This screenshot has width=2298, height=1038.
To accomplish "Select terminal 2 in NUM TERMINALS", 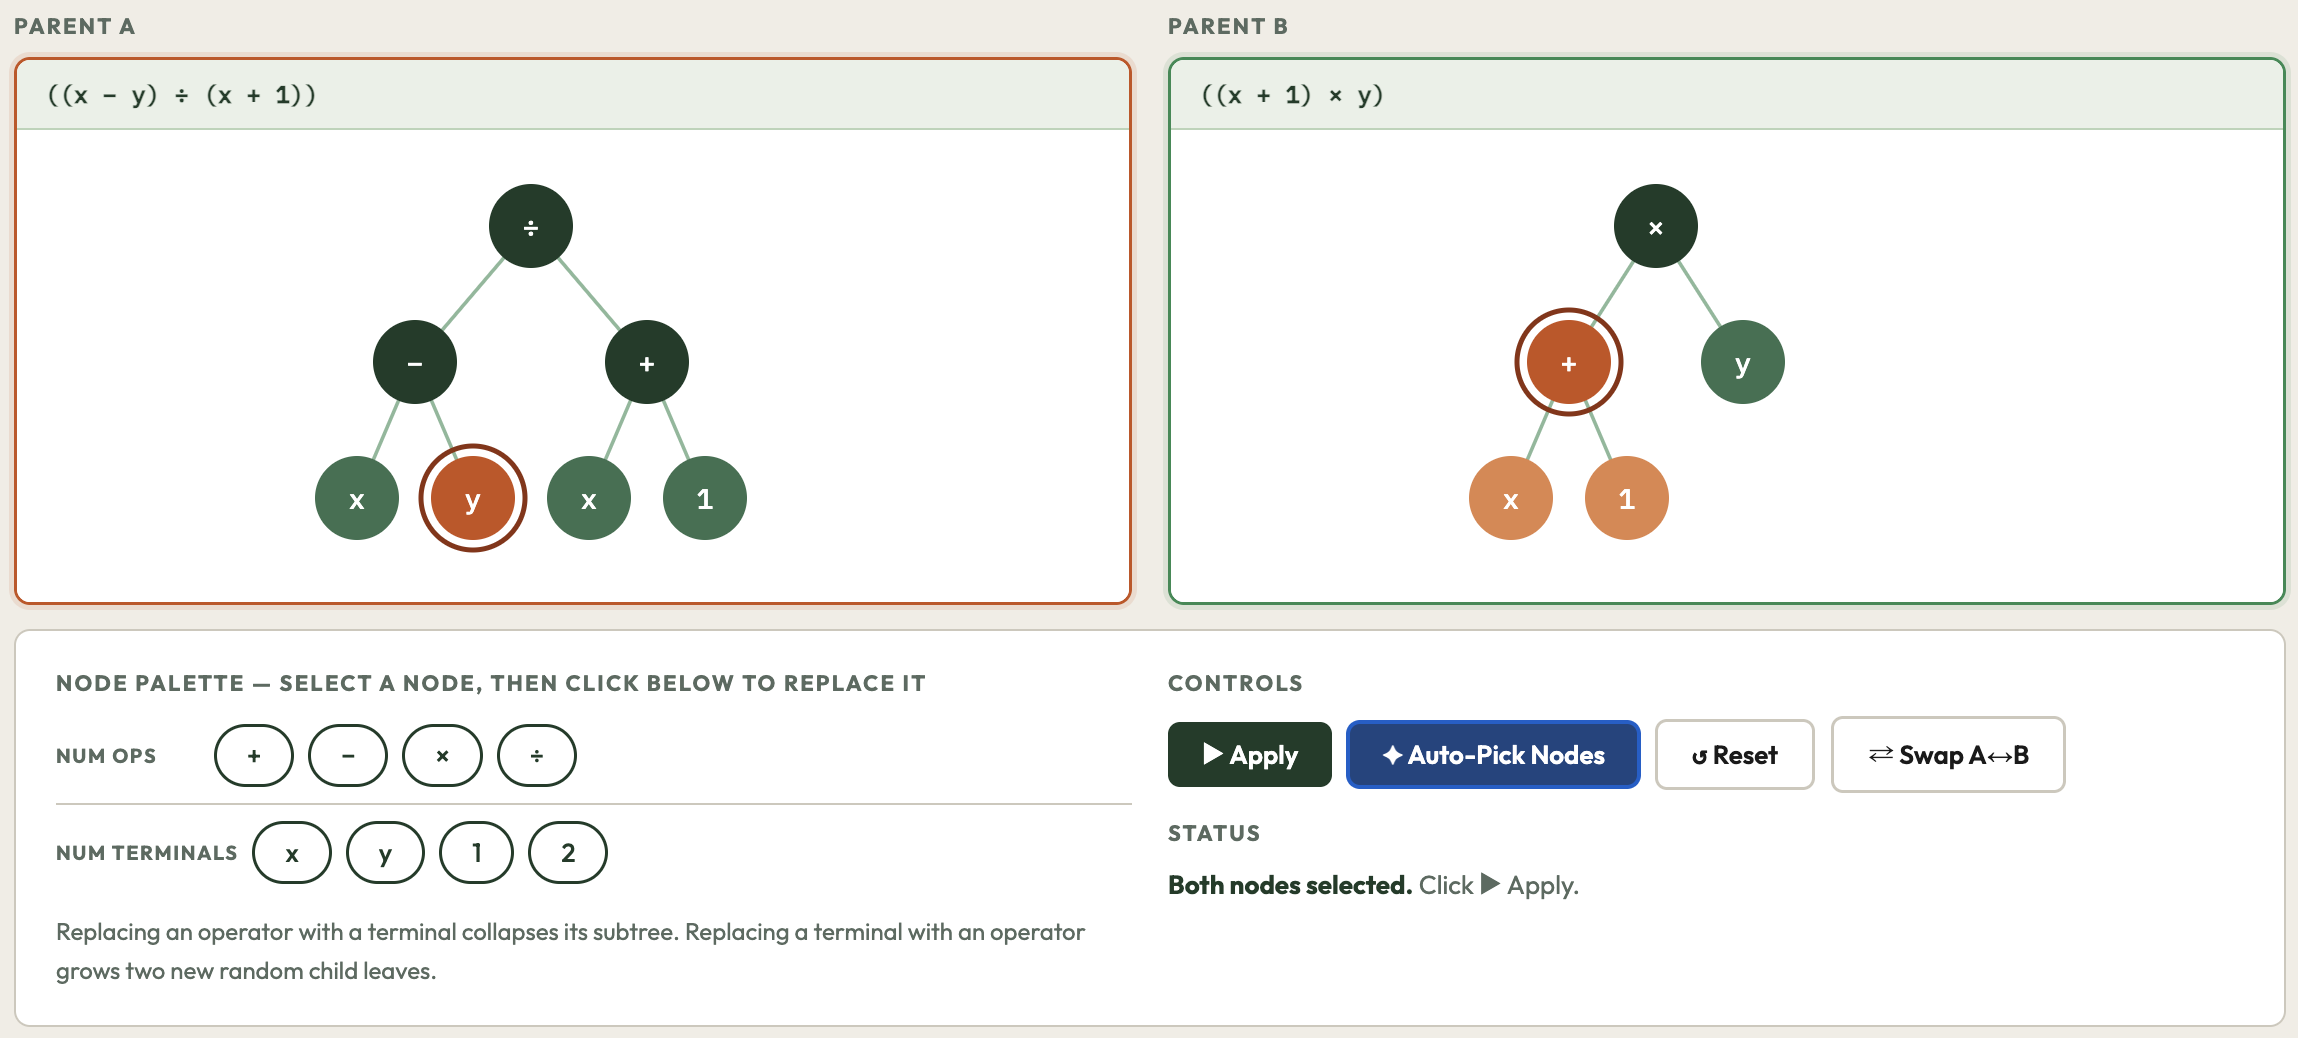I will [567, 852].
